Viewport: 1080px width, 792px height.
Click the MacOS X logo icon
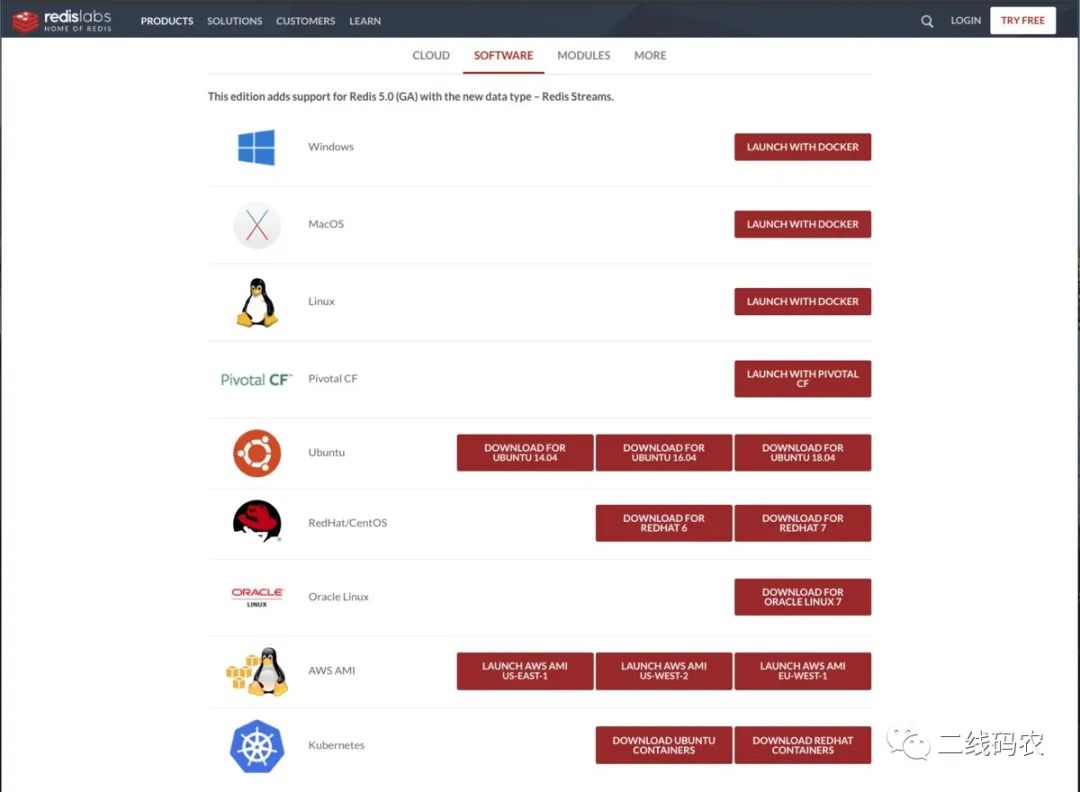257,225
